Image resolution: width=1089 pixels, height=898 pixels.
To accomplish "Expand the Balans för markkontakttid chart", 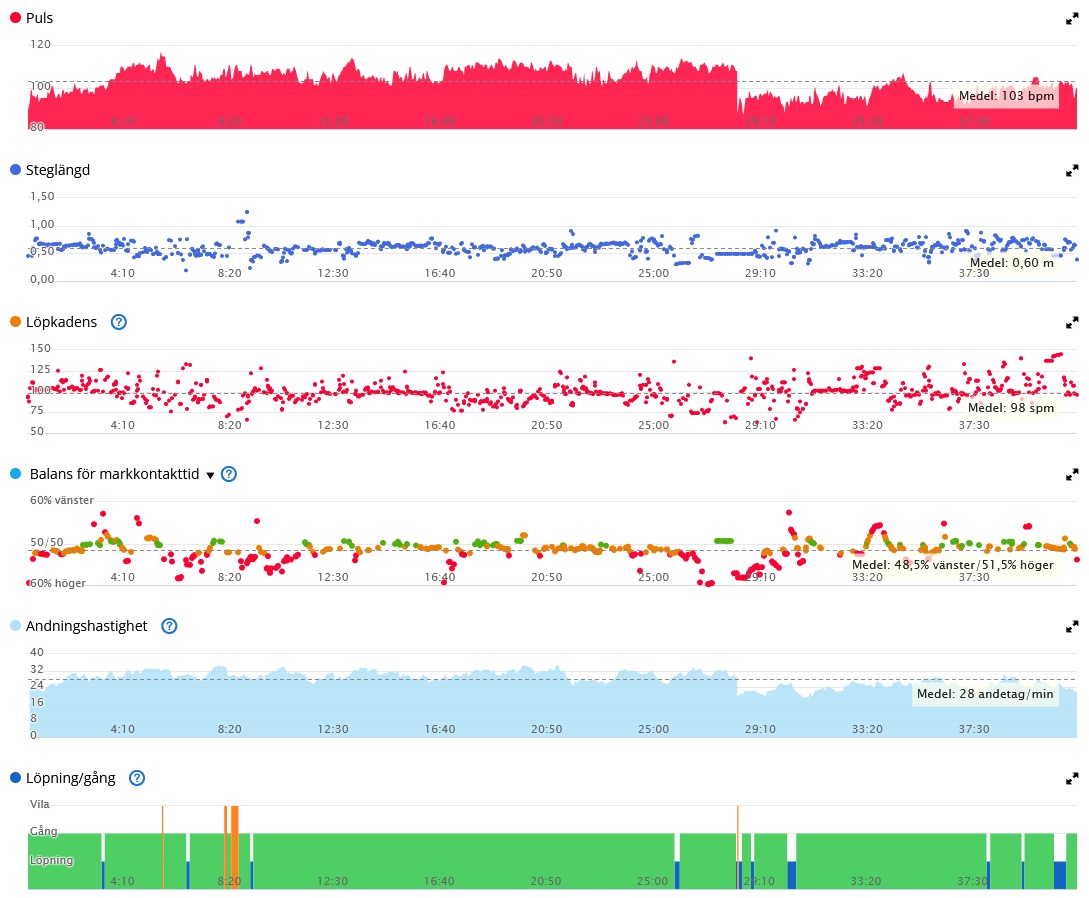I will tap(1072, 475).
